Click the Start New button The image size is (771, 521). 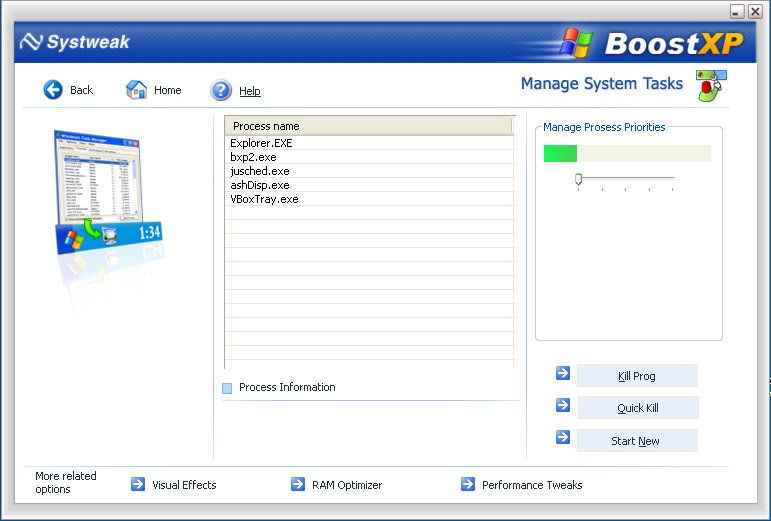point(637,441)
